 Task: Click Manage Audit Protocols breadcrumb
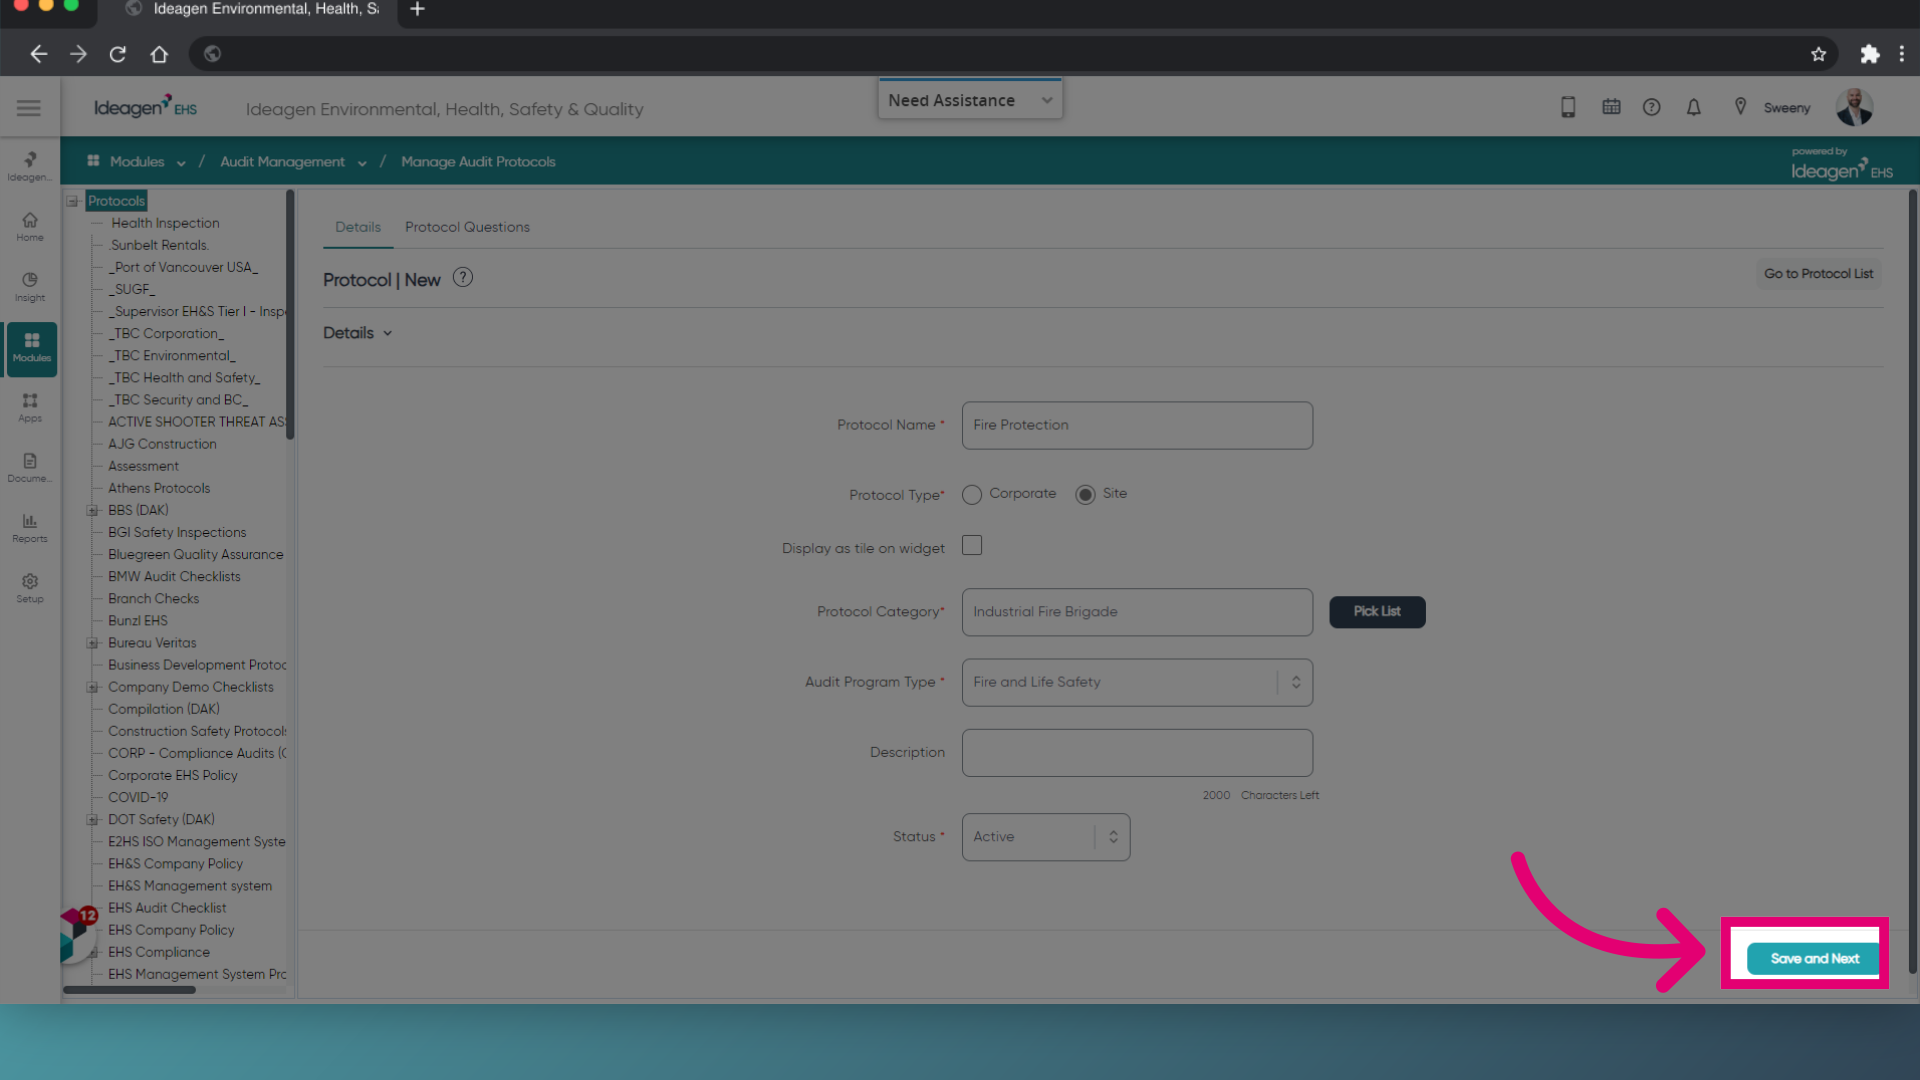point(478,162)
